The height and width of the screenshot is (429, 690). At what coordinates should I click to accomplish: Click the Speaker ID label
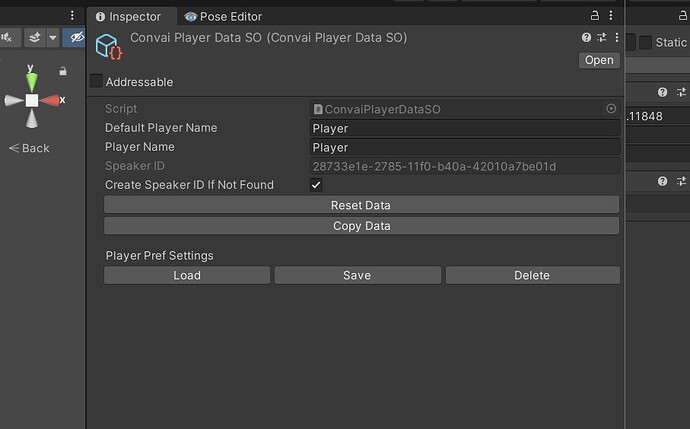coord(135,166)
